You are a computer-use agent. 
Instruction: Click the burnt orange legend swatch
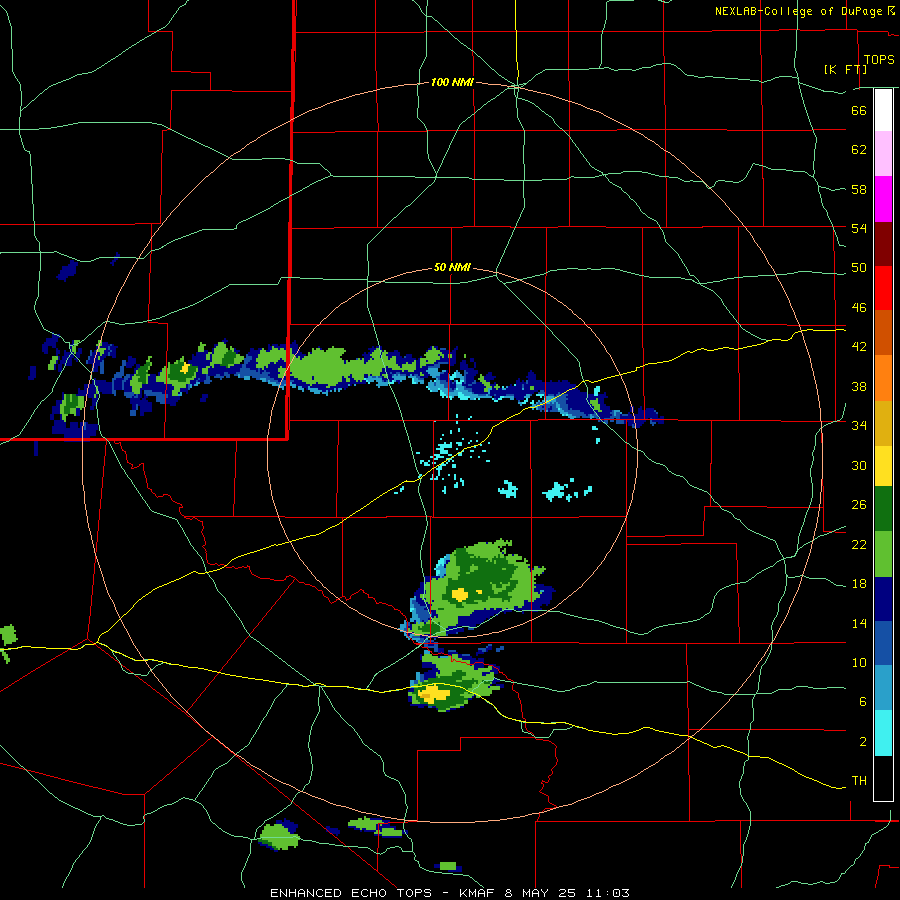coord(883,332)
